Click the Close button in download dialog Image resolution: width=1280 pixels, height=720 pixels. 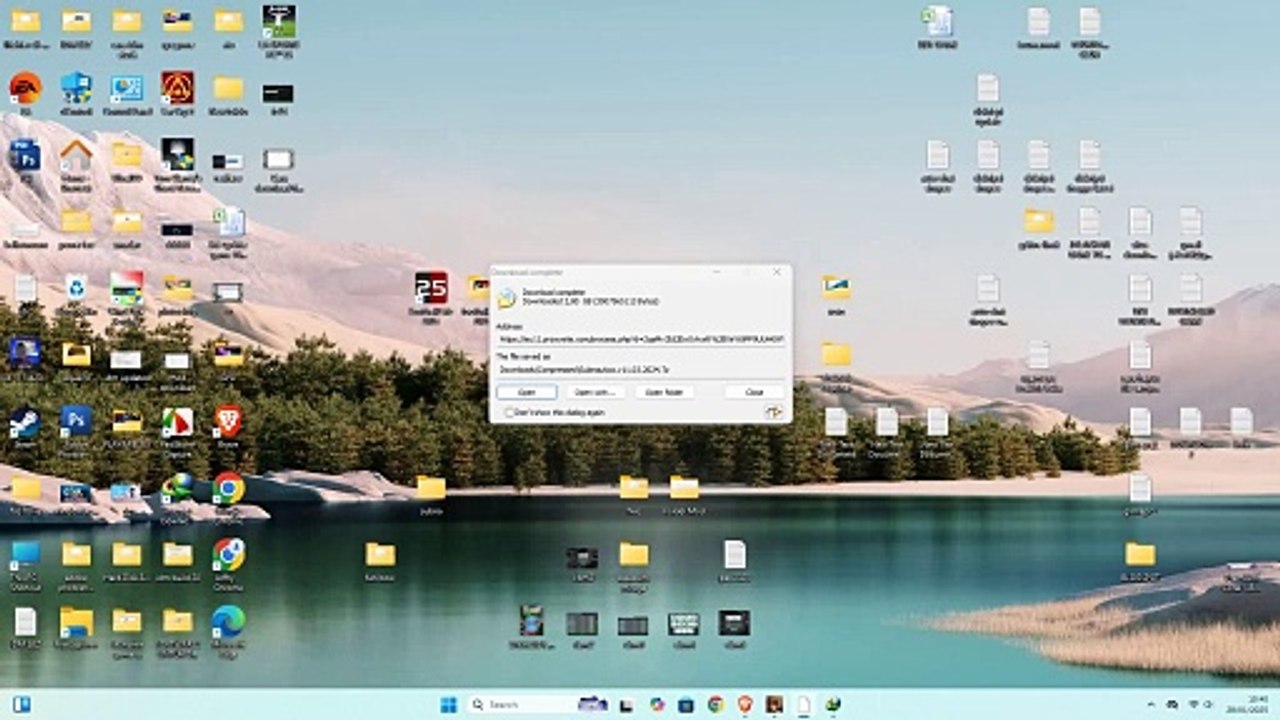tap(755, 392)
